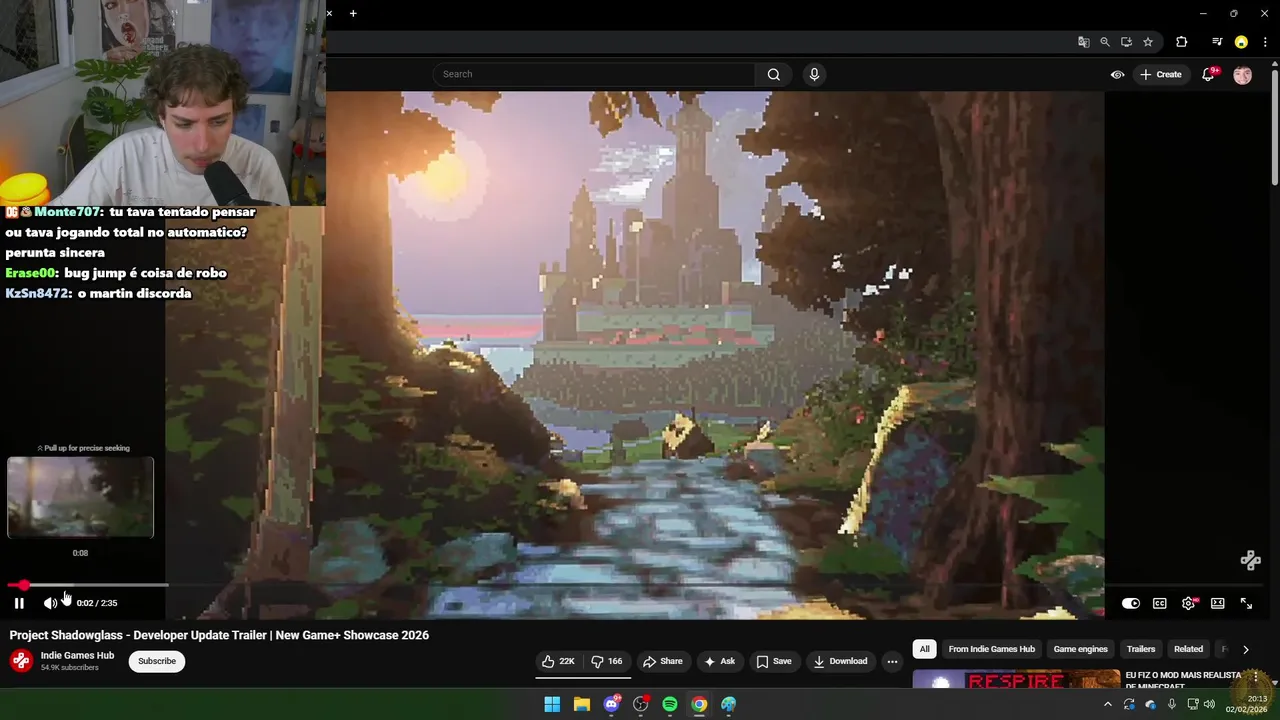Click the page scrollbar

click(x=1274, y=125)
